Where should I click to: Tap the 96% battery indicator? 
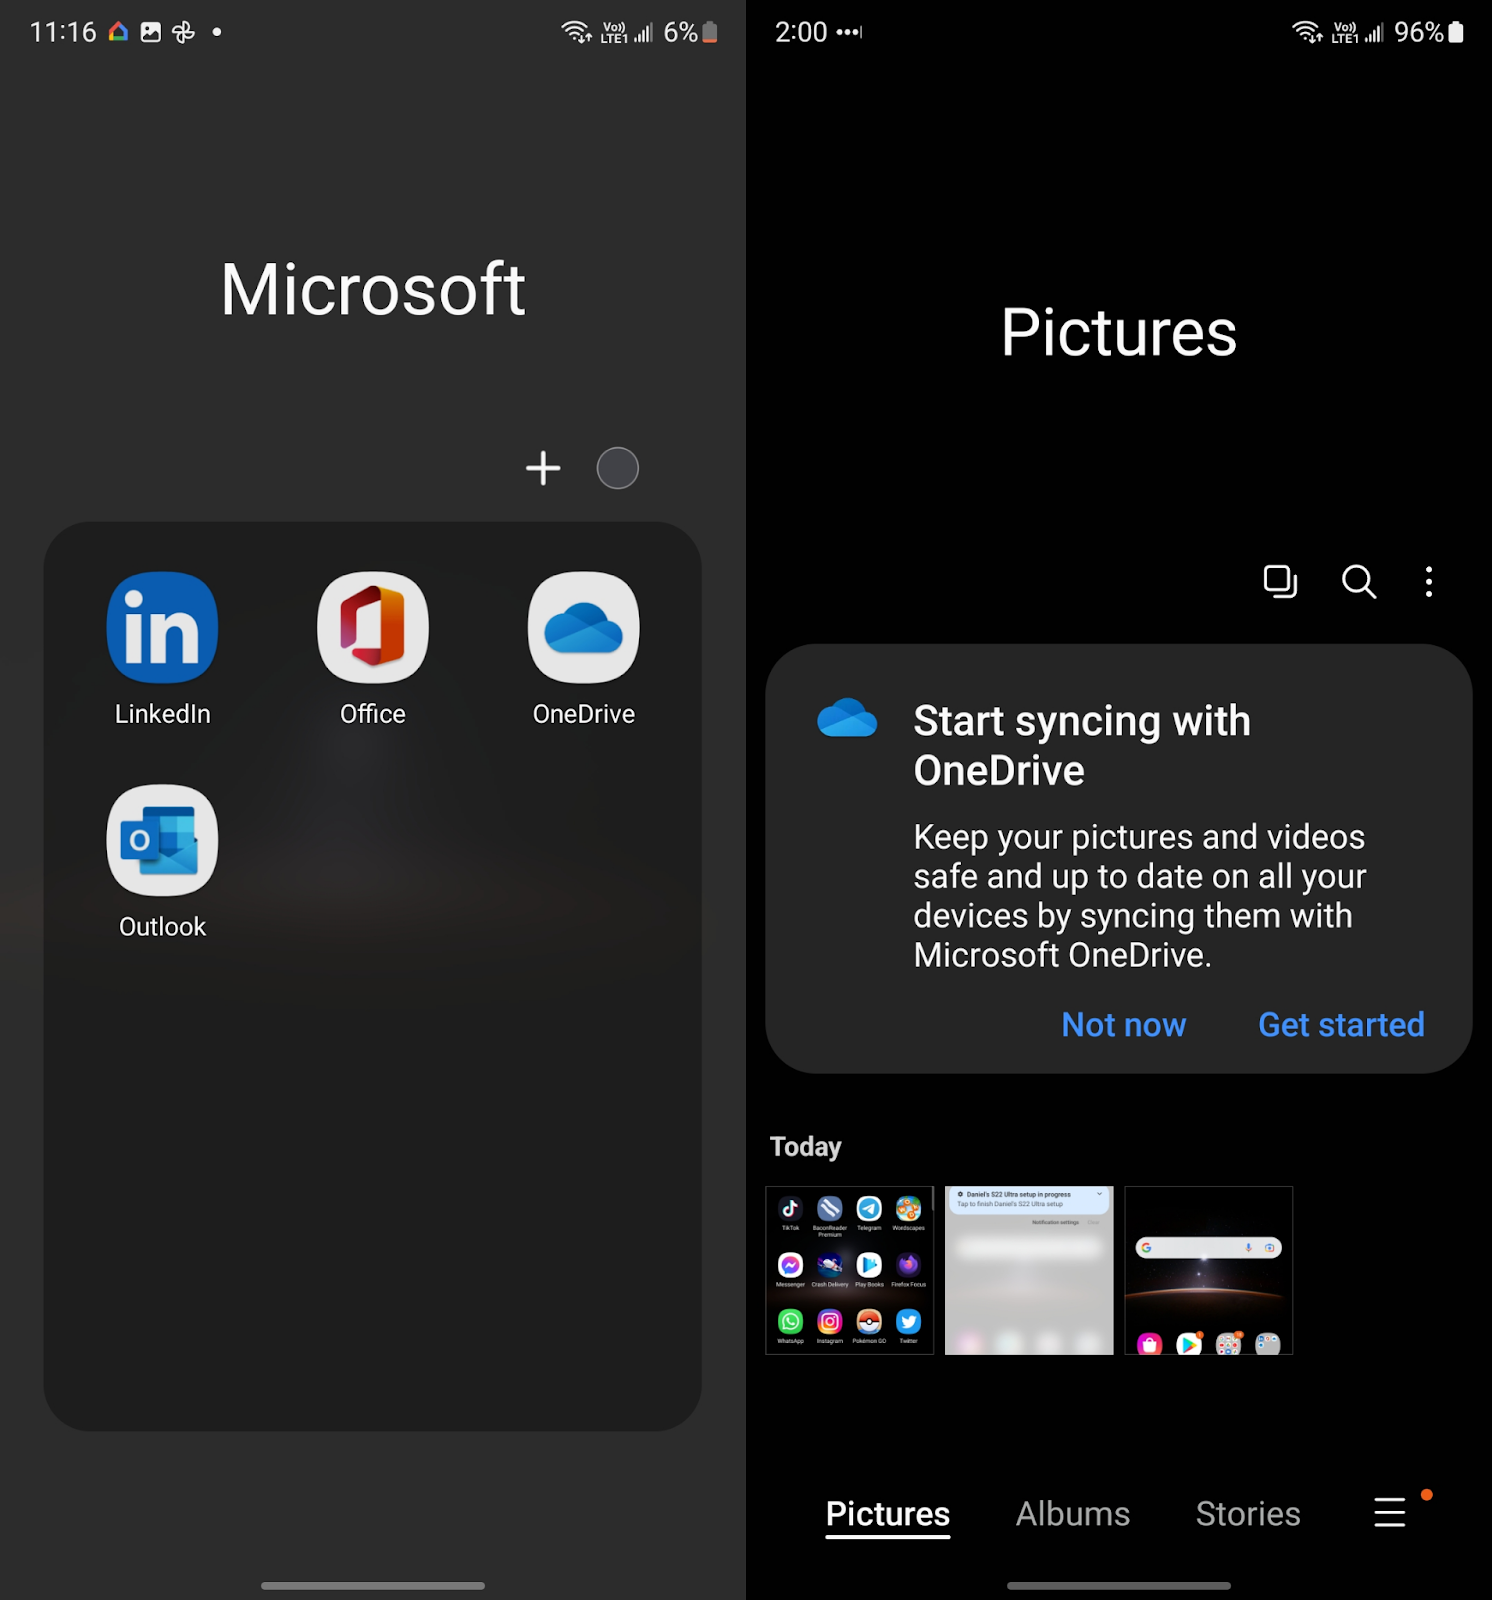tap(1429, 32)
